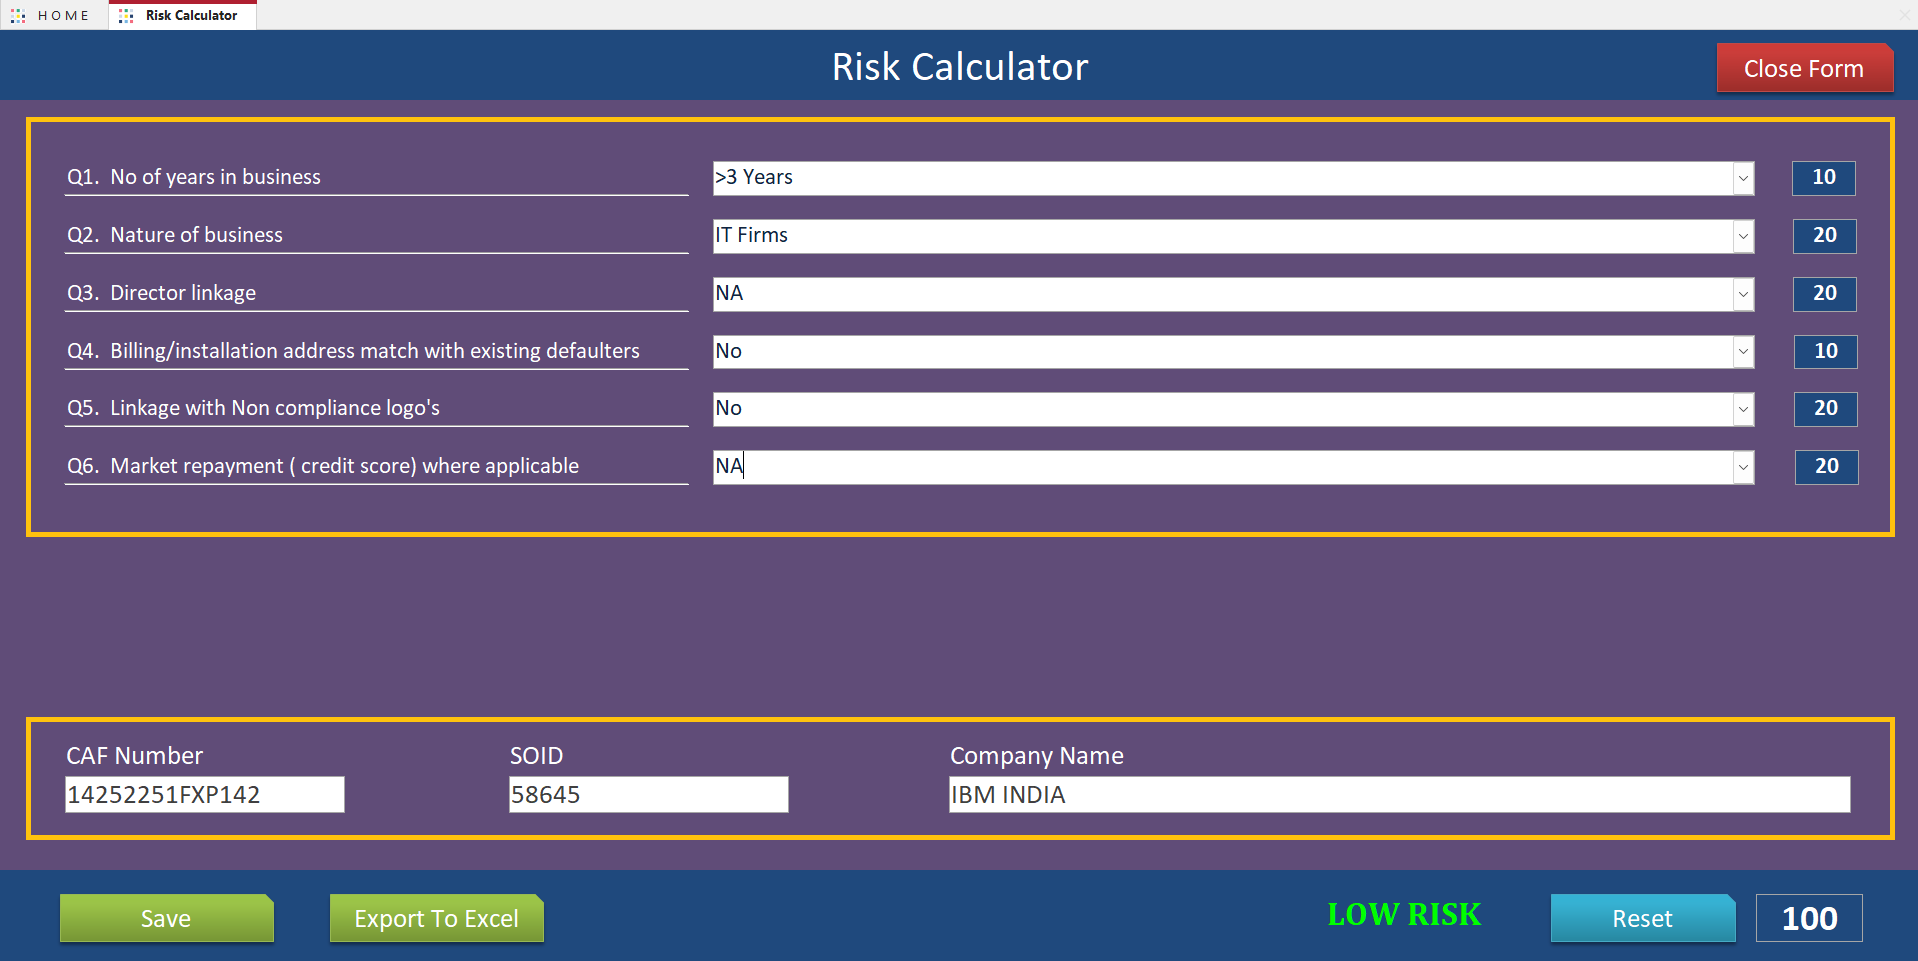Click the LOW RISK status label
1918x961 pixels.
pos(1404,914)
